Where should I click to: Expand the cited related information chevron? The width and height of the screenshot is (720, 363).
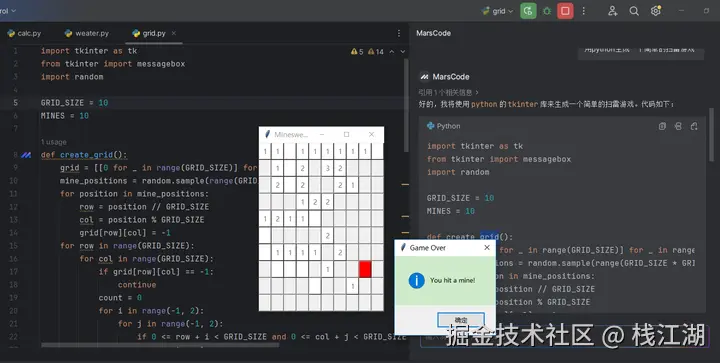(477, 92)
